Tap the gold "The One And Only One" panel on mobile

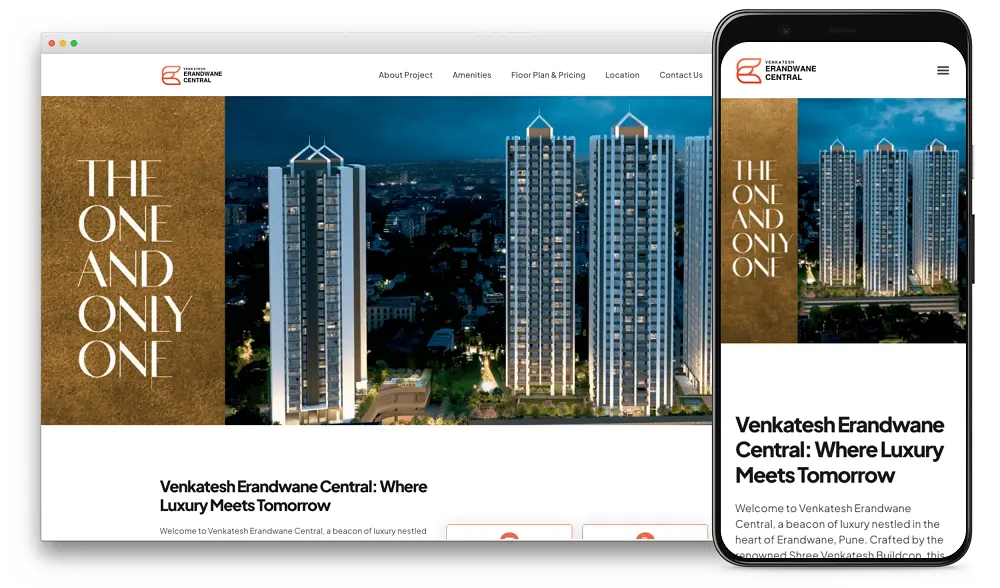click(759, 220)
